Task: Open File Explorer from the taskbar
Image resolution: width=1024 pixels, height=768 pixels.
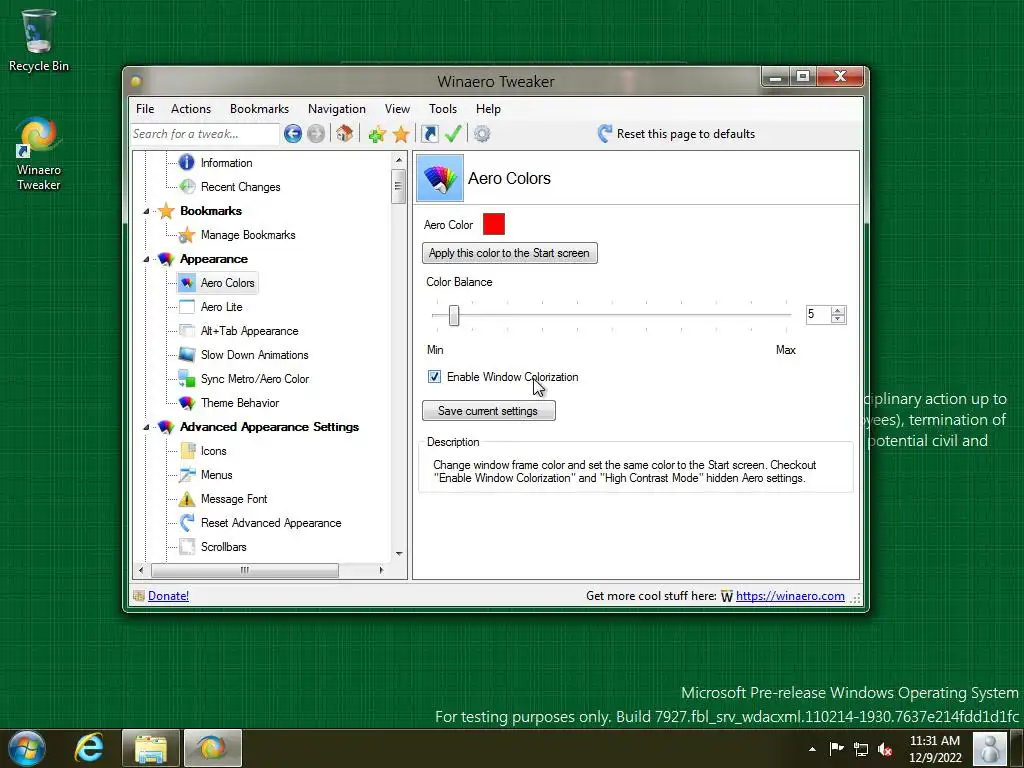Action: pyautogui.click(x=150, y=748)
